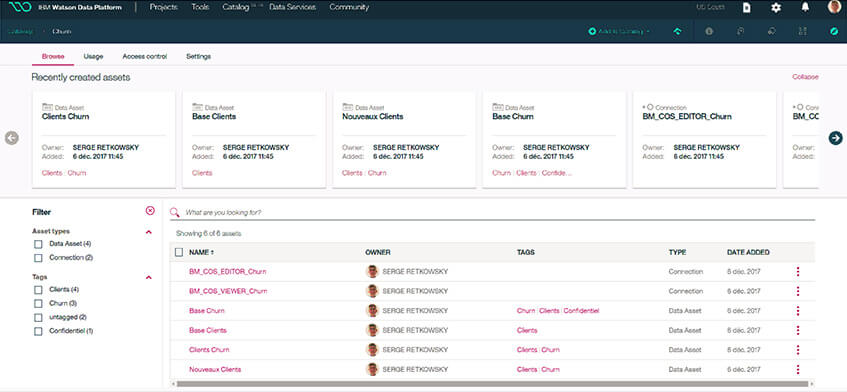Screen dimensions: 847x392
Task: Click the Collapse link for recent assets
Action: (x=805, y=77)
